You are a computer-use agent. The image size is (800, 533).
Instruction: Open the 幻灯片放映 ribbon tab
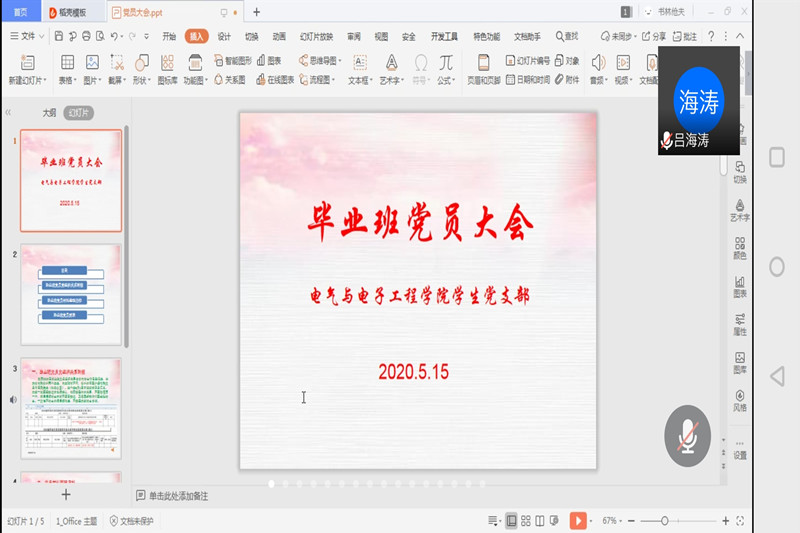coord(315,36)
